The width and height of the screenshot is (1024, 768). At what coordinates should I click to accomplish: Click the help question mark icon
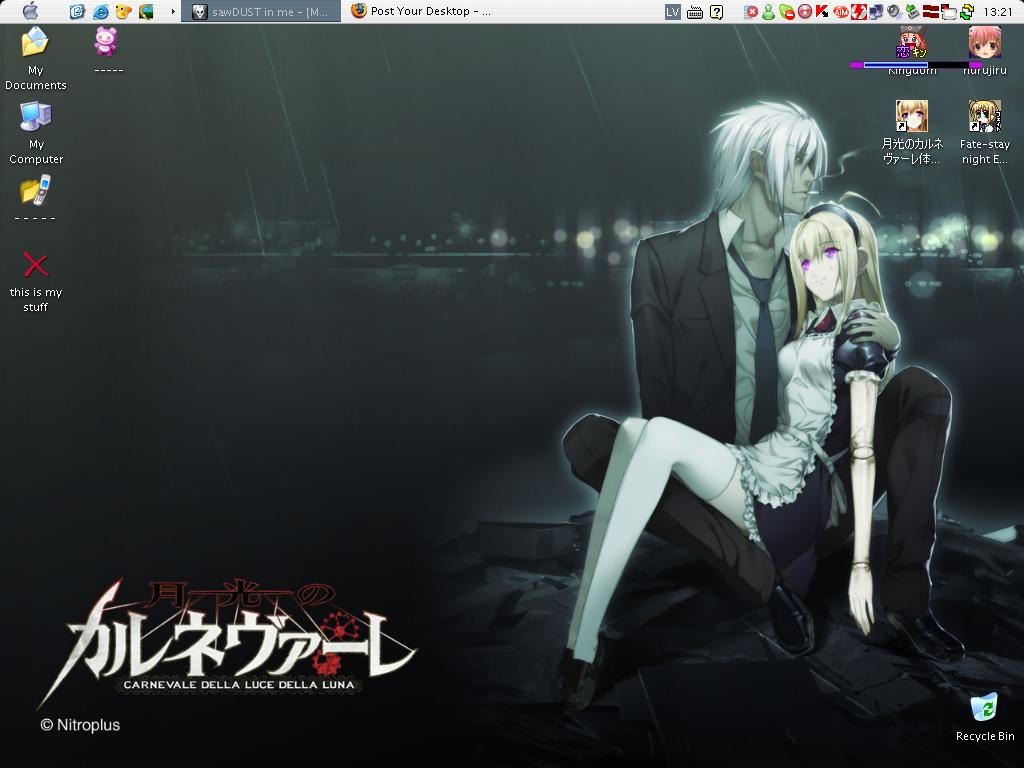(x=716, y=12)
